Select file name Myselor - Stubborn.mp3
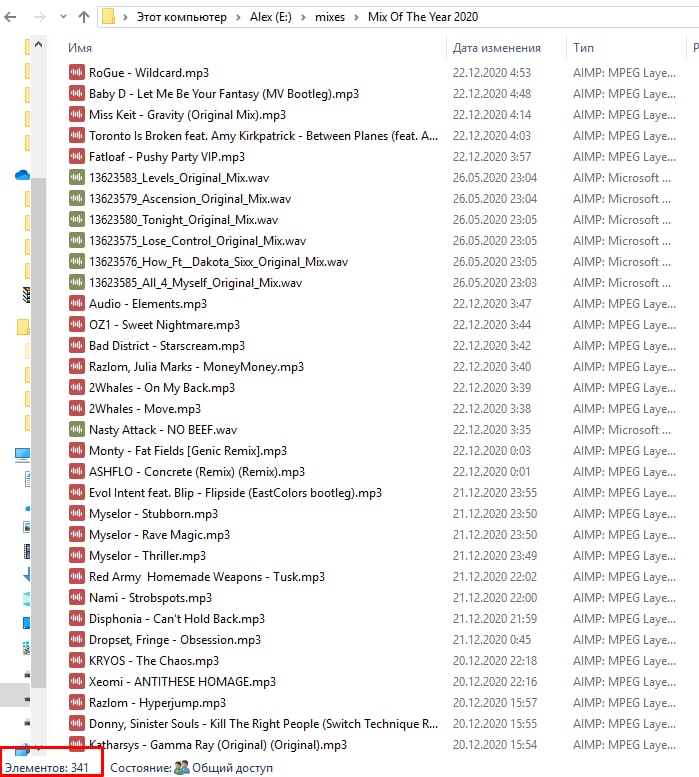 click(153, 513)
